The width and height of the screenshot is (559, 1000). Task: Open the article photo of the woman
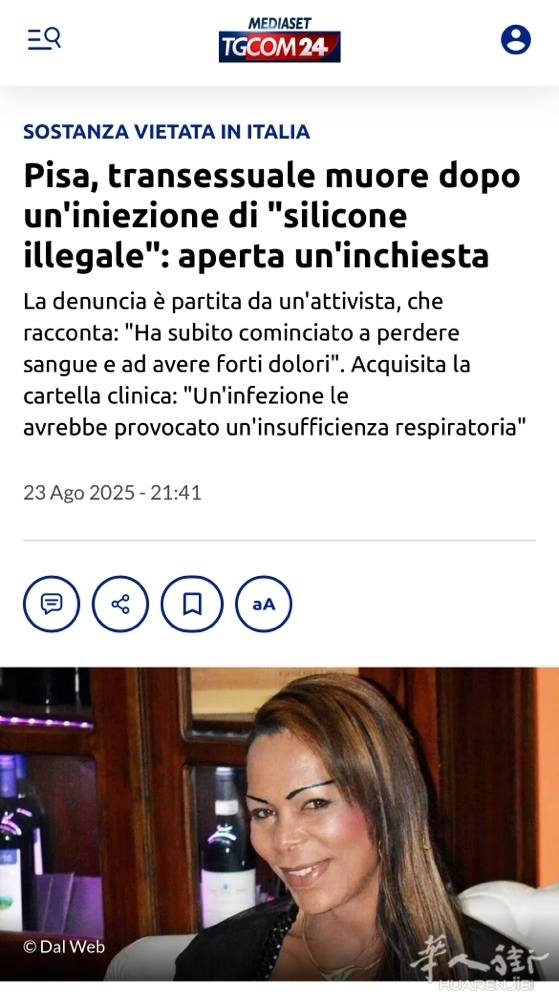(x=280, y=824)
